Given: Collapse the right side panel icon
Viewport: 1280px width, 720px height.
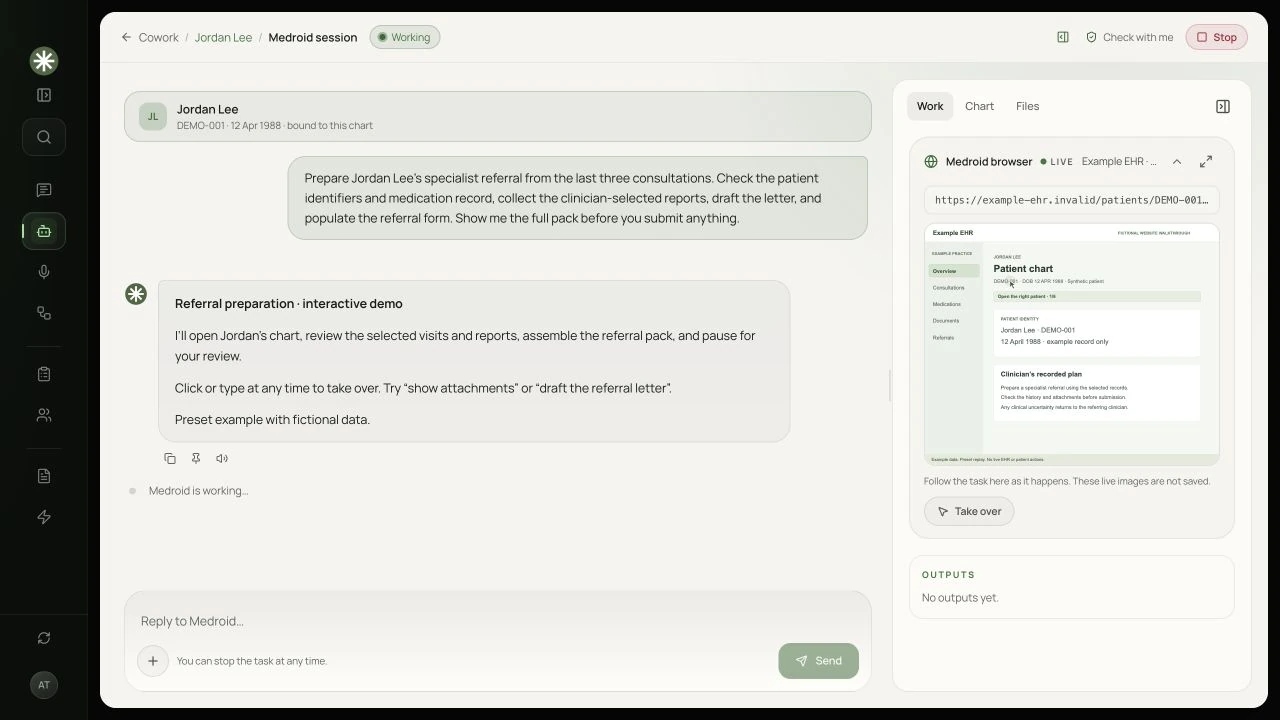Looking at the screenshot, I should (x=1222, y=106).
